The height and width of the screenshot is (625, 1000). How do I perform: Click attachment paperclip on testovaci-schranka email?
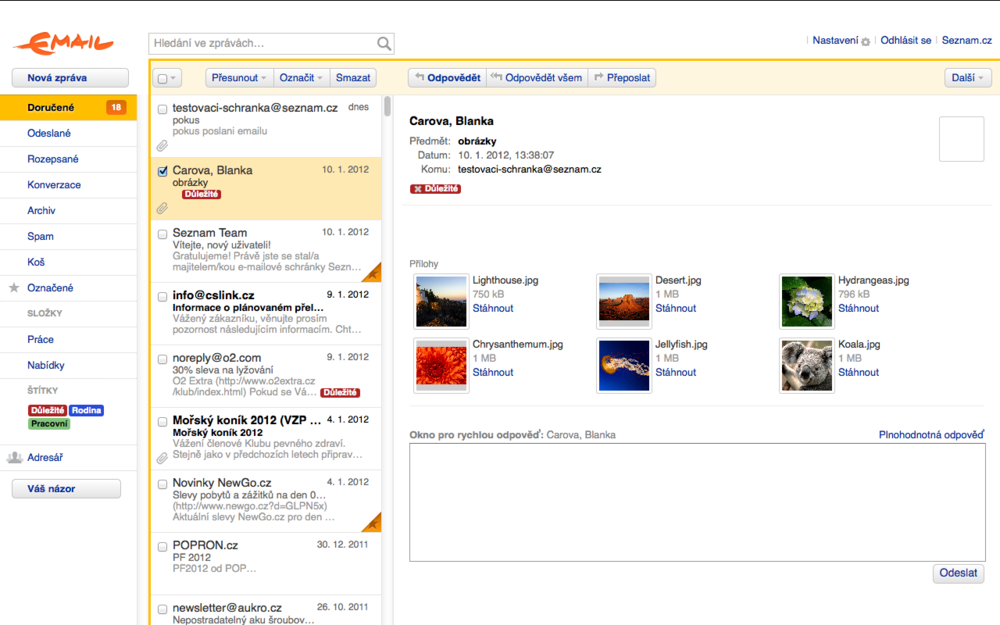coord(163,145)
